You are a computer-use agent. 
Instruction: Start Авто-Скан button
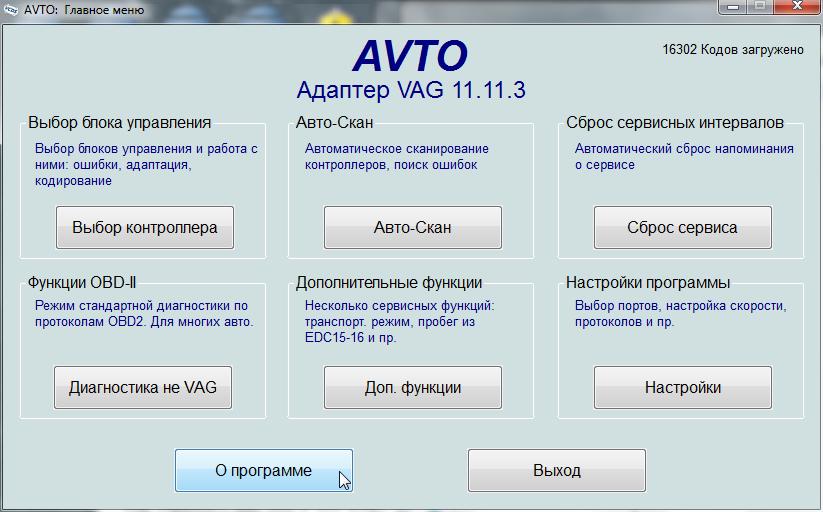pos(413,227)
